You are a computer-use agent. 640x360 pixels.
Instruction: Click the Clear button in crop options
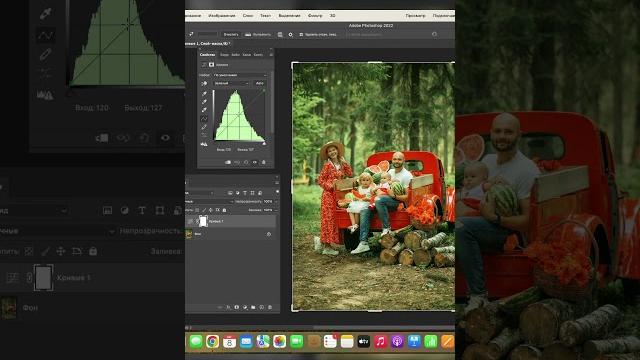(x=231, y=35)
